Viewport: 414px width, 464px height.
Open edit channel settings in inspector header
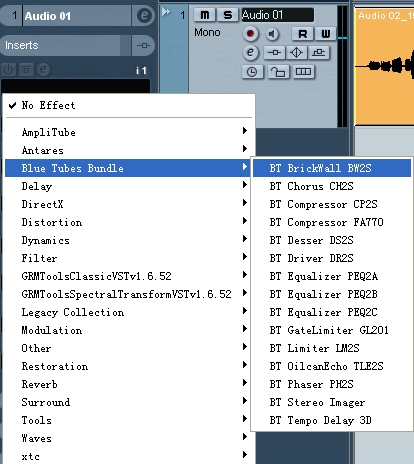pyautogui.click(x=144, y=15)
